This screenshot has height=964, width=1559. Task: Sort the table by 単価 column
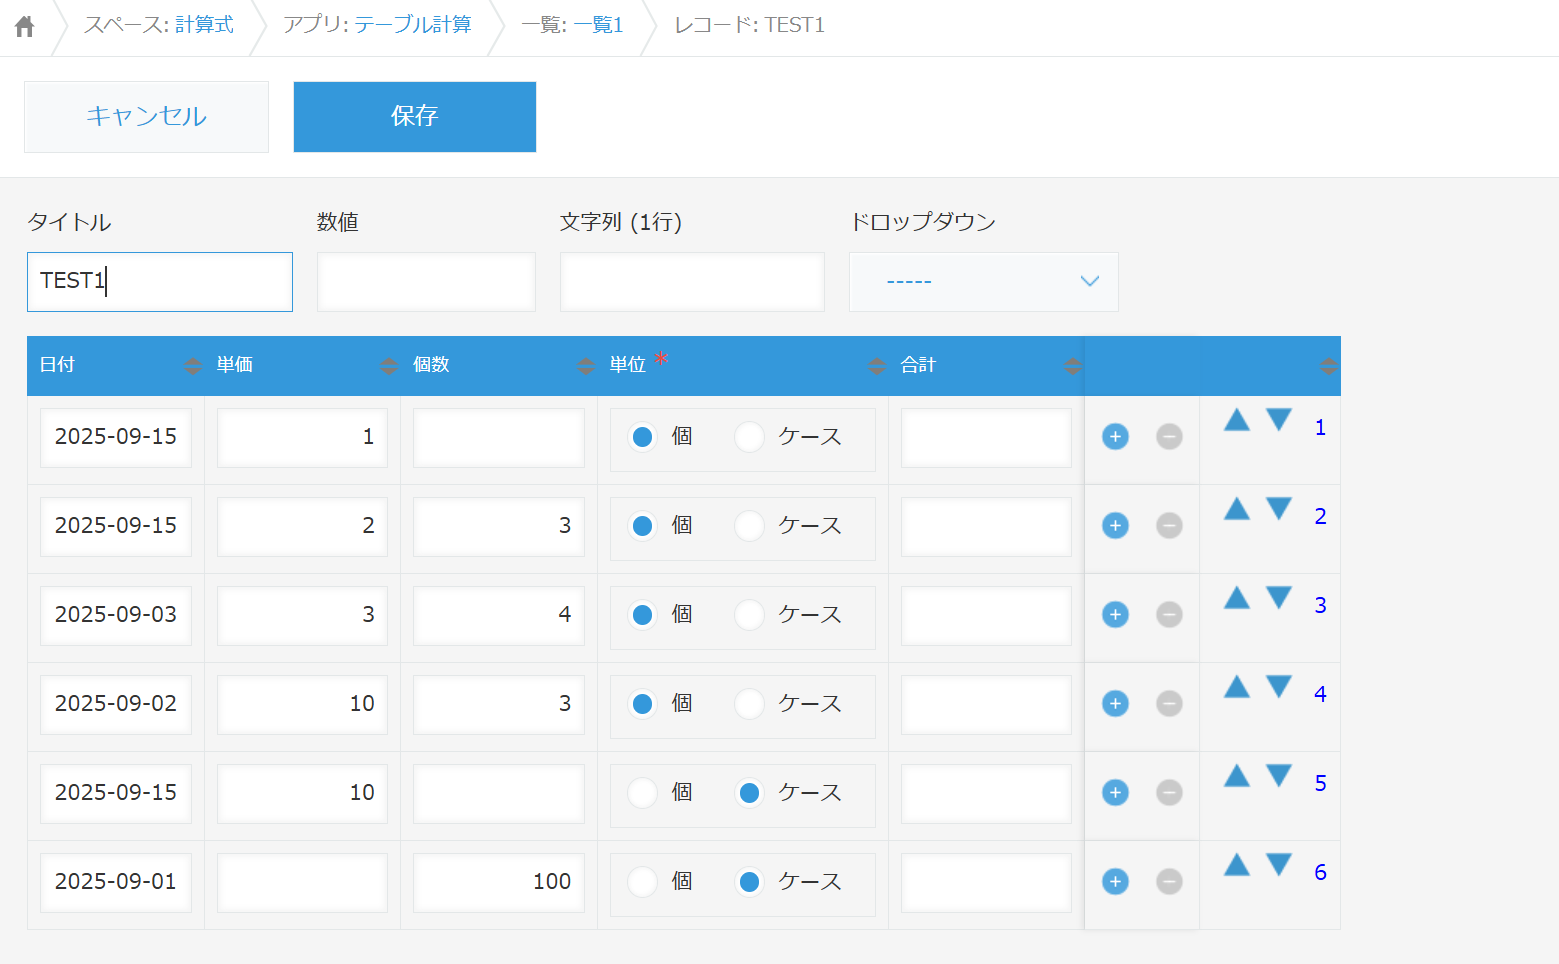coord(389,366)
